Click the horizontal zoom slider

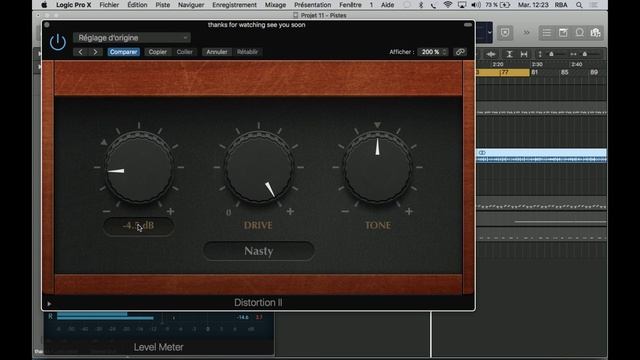tap(586, 54)
